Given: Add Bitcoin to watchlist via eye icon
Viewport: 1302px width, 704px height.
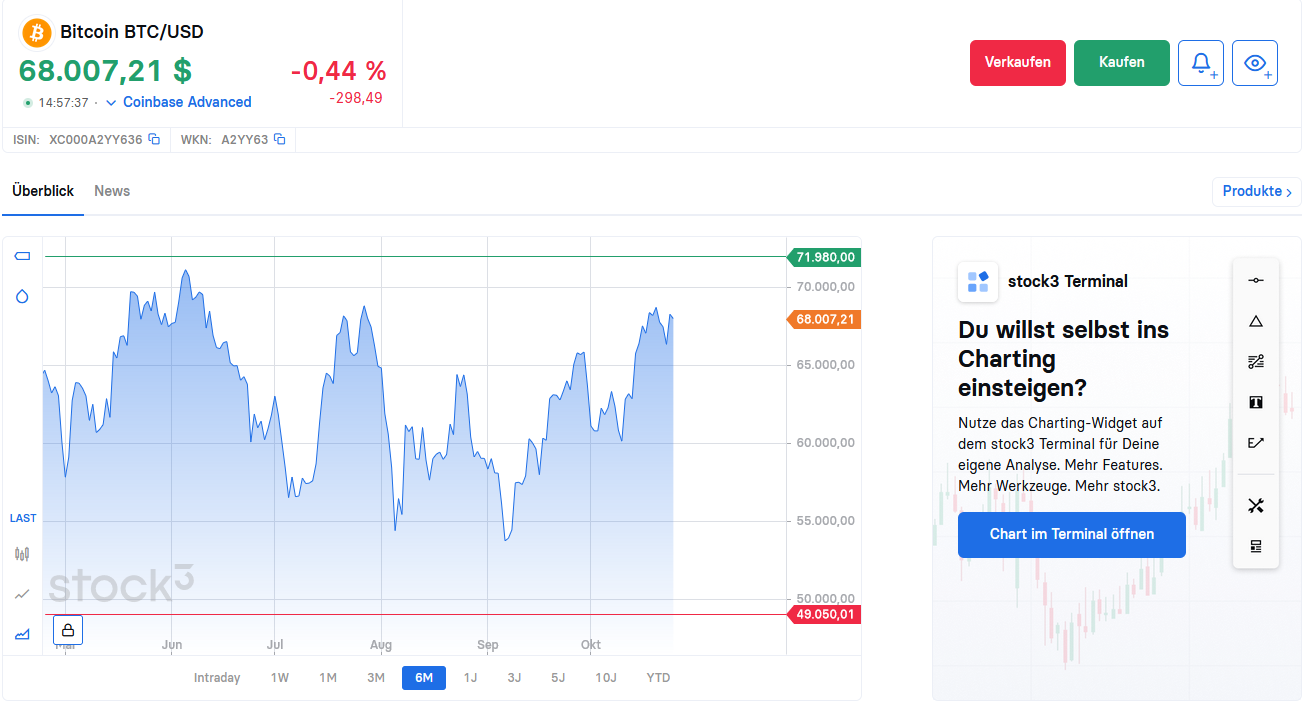Looking at the screenshot, I should coord(1255,63).
